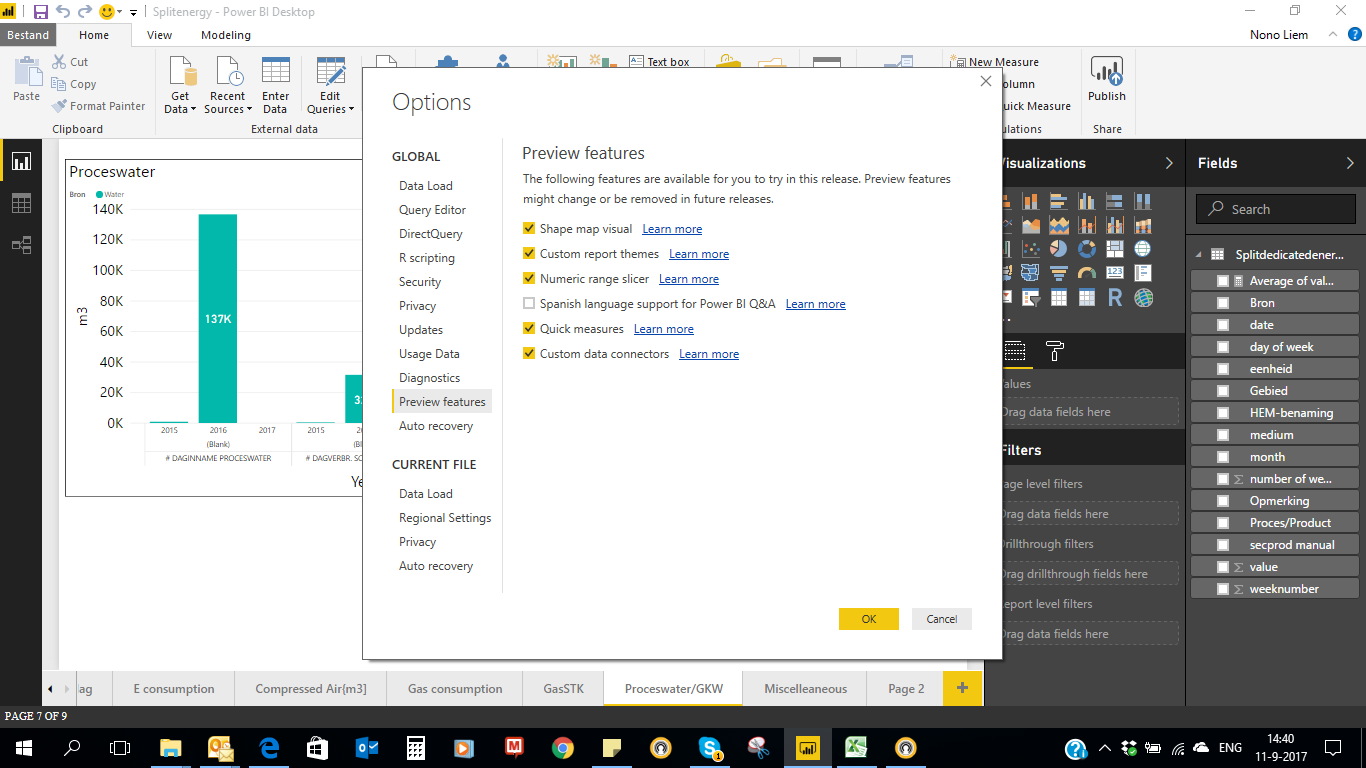Screen dimensions: 1366x768
Task: Switch to Data view in left sidebar
Action: [21, 203]
